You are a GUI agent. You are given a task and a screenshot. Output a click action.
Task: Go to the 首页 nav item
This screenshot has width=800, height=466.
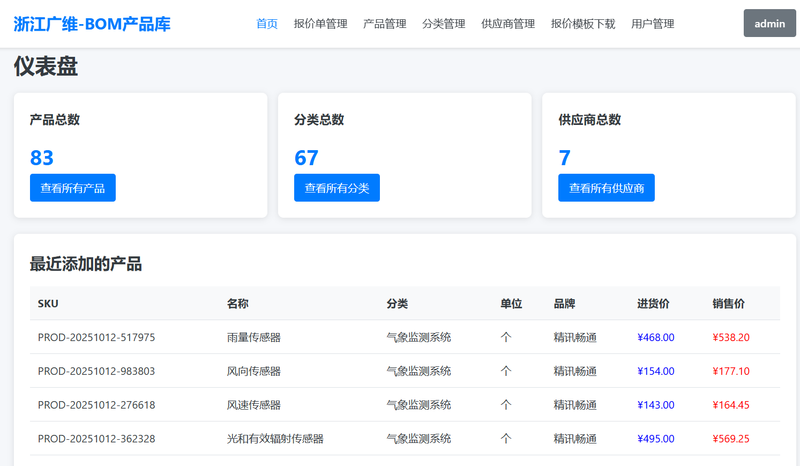267,24
